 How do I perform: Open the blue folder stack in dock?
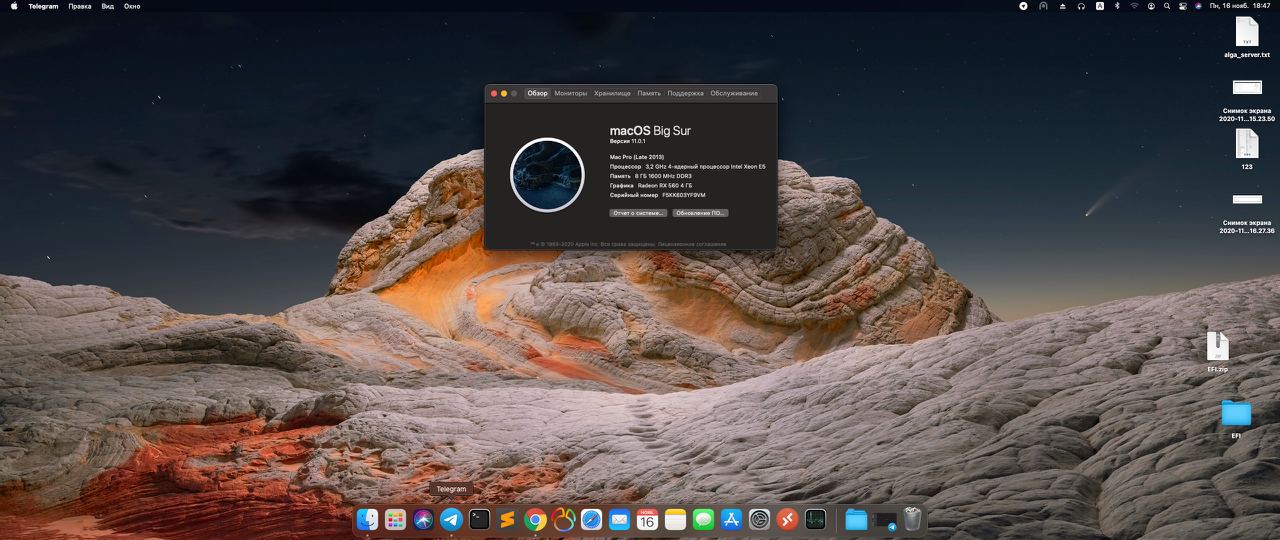(856, 519)
